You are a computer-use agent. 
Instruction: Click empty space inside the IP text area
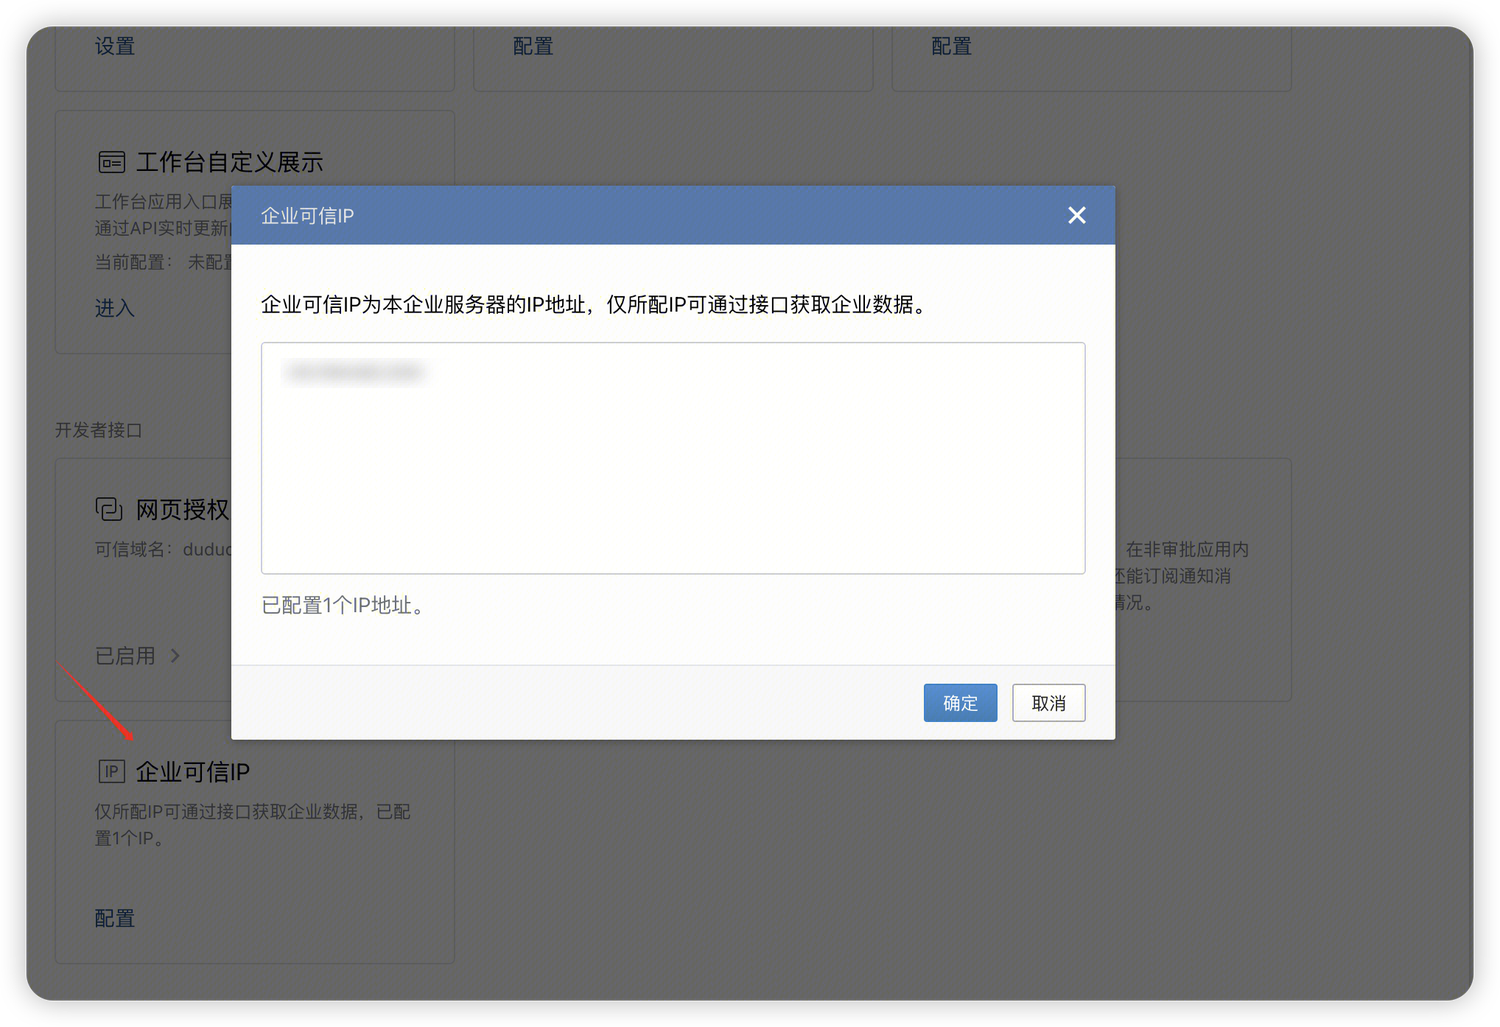tap(673, 480)
